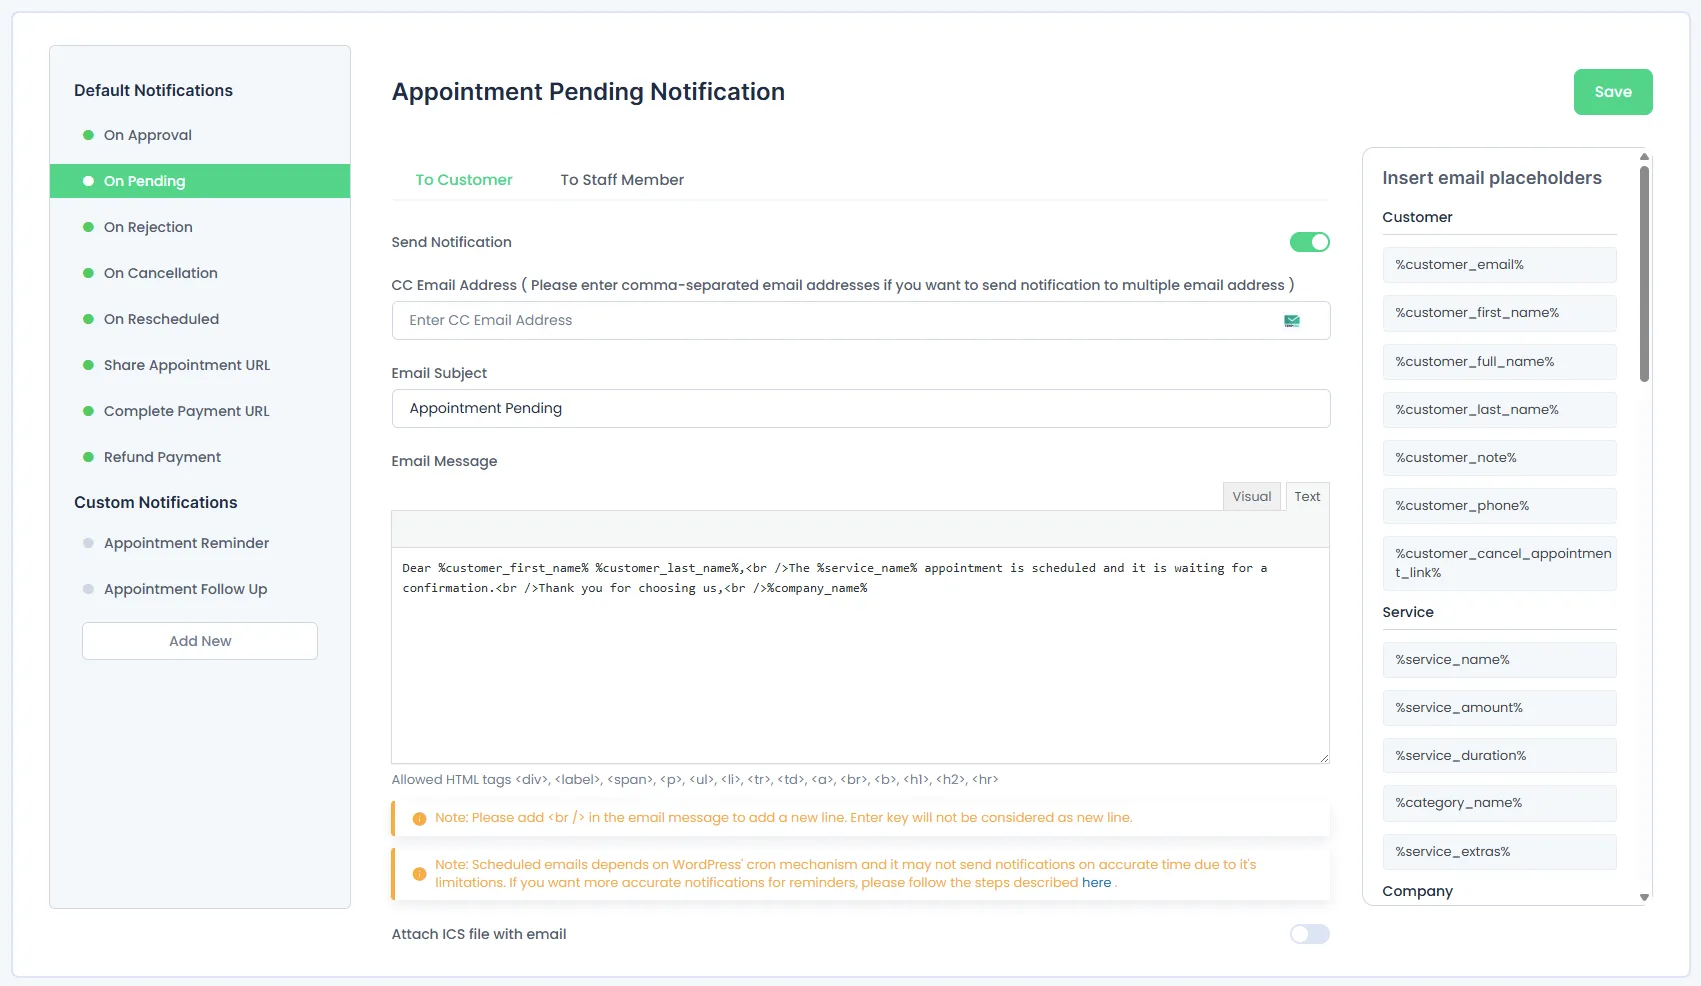Open the To Staff Member tab
This screenshot has height=986, width=1701.
pos(622,180)
